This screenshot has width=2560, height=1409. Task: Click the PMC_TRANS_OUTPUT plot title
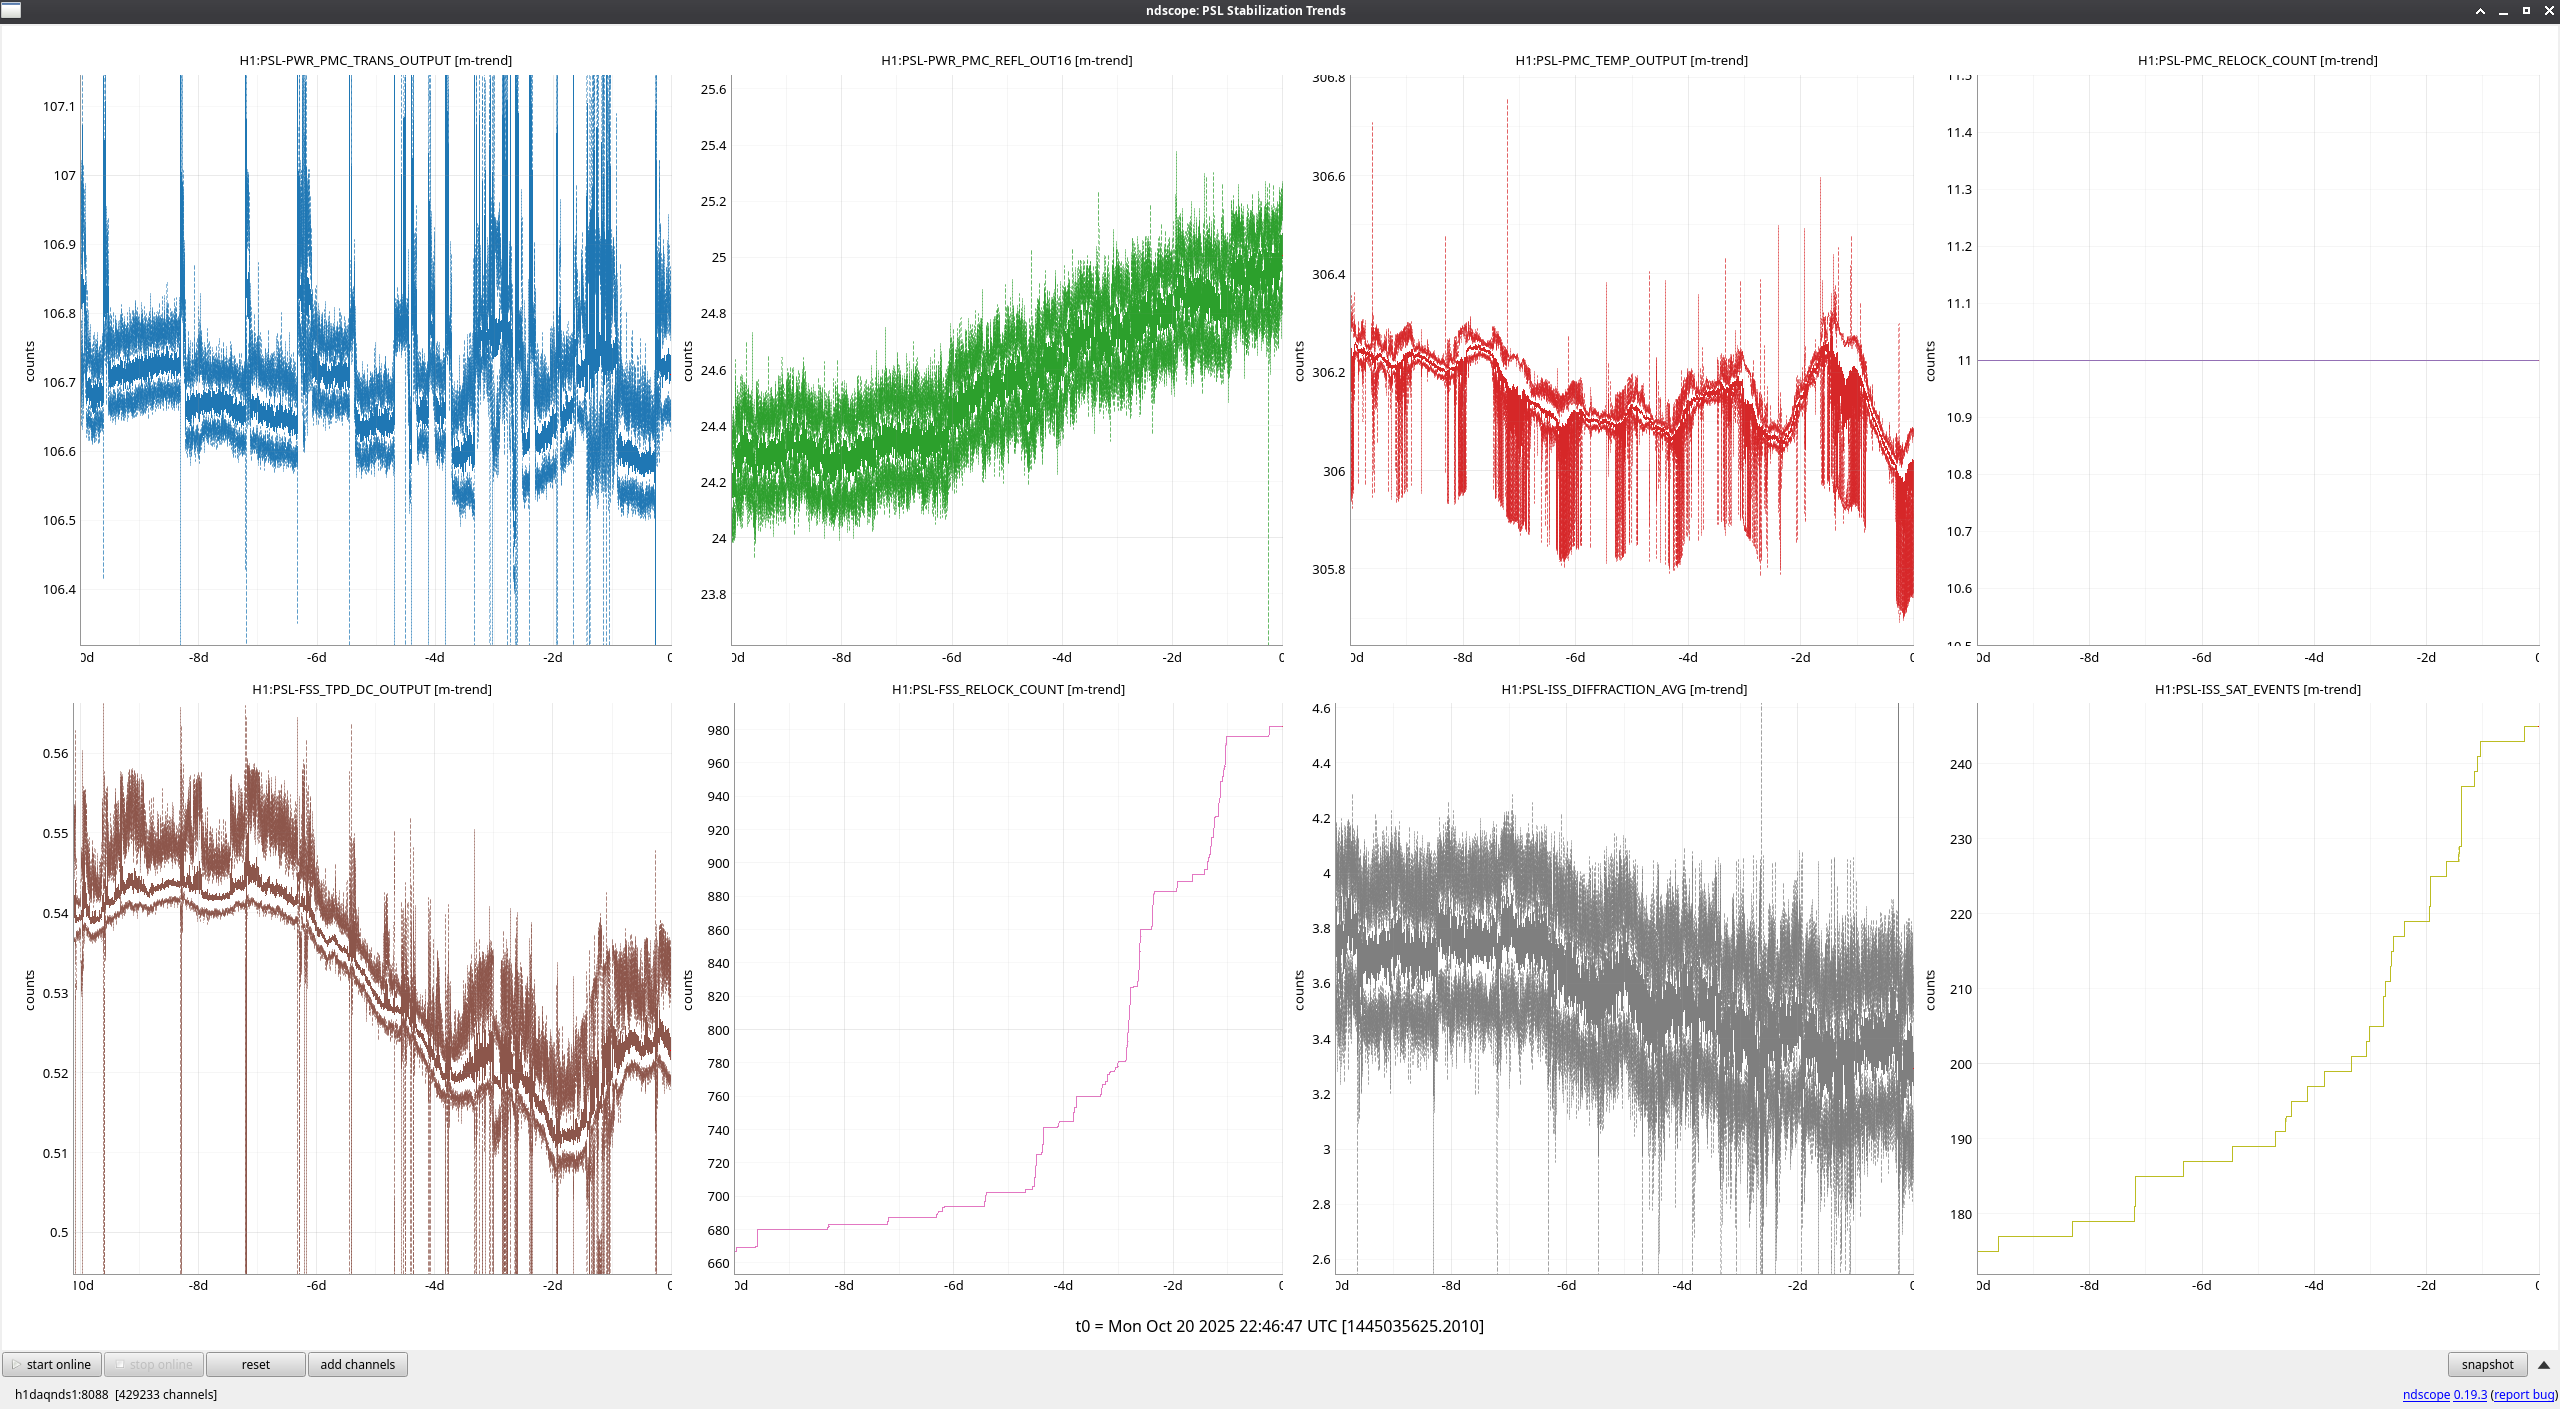point(375,60)
